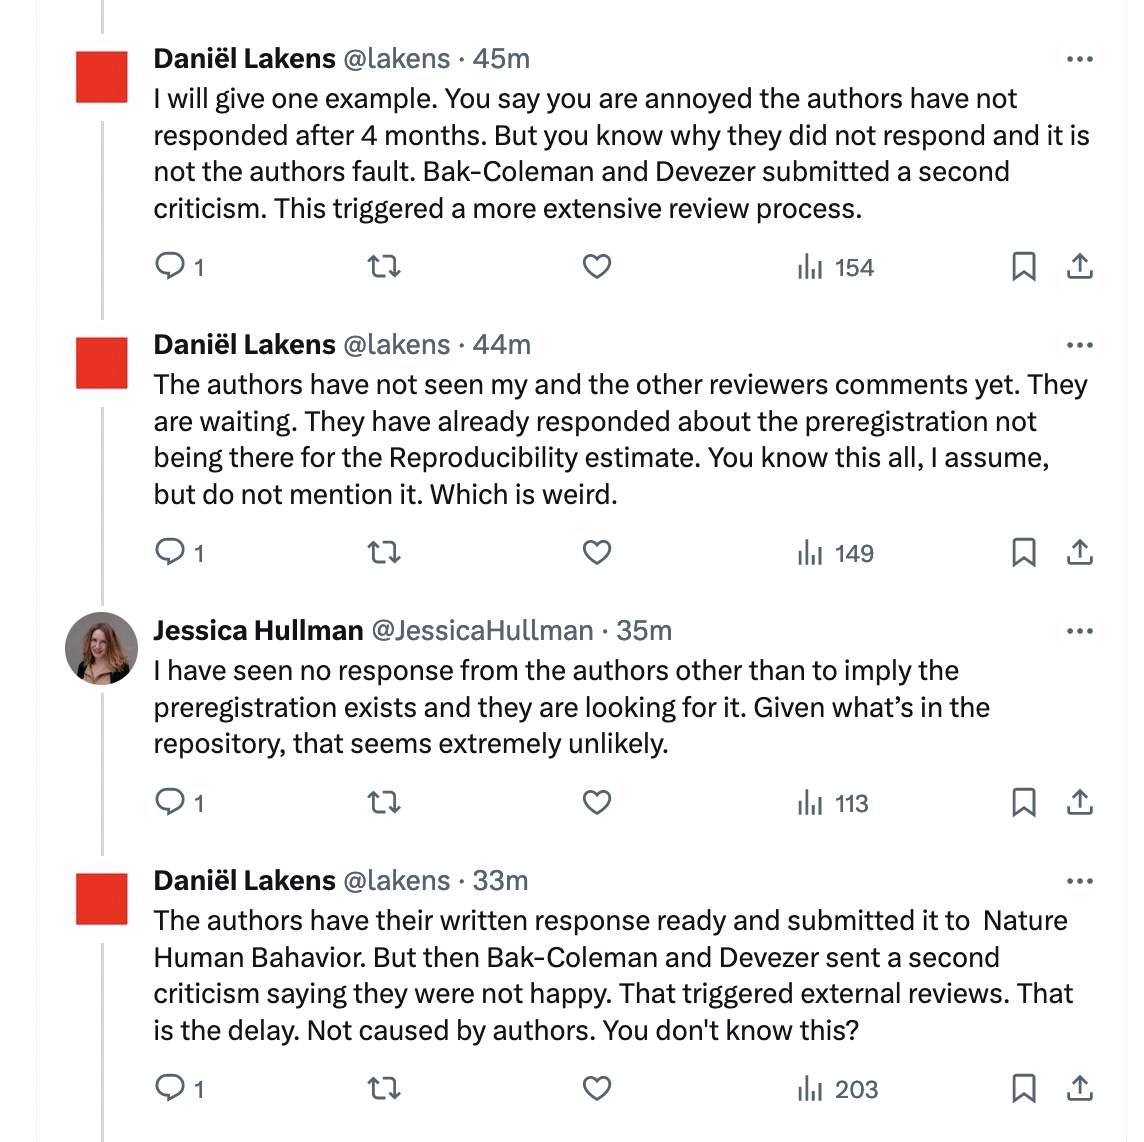Share the 45m tweet by Daniël Lakens
The height and width of the screenshot is (1142, 1144).
tap(1080, 266)
